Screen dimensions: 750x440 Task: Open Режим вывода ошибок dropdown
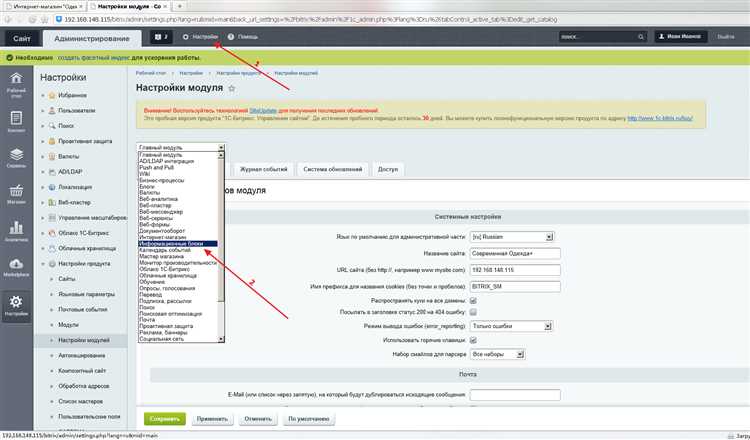pyautogui.click(x=511, y=326)
